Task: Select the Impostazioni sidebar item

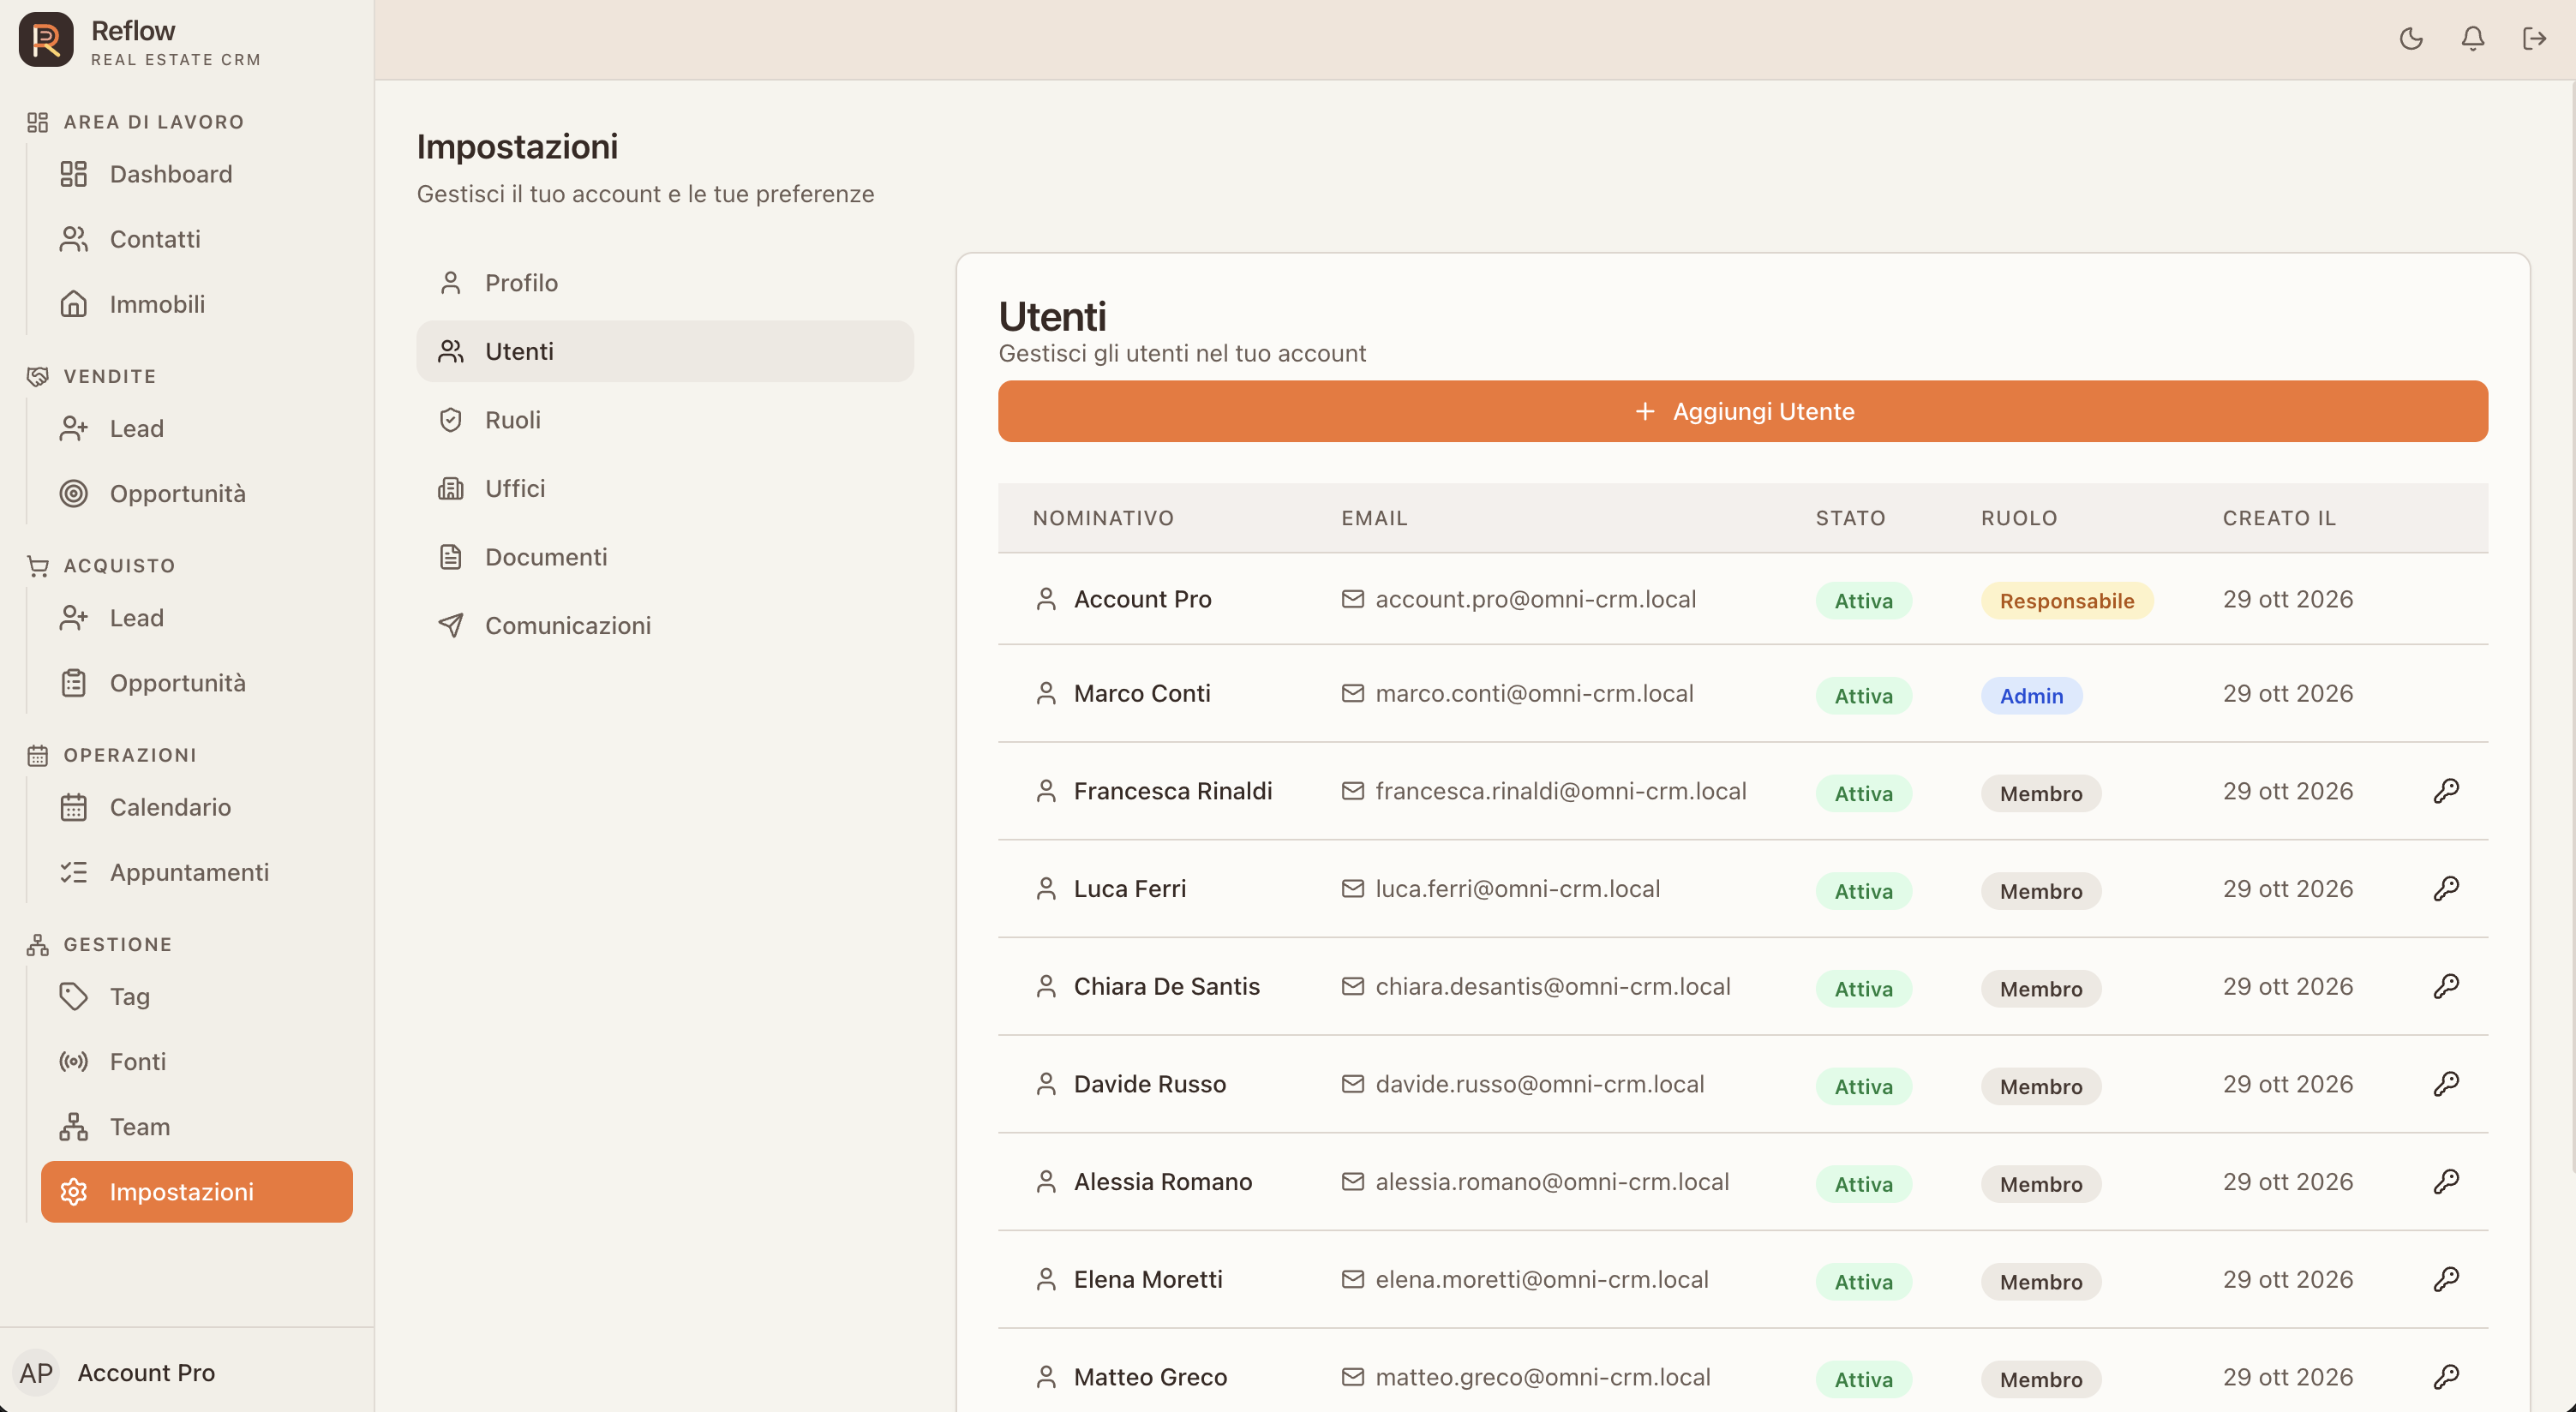Action: tap(197, 1192)
